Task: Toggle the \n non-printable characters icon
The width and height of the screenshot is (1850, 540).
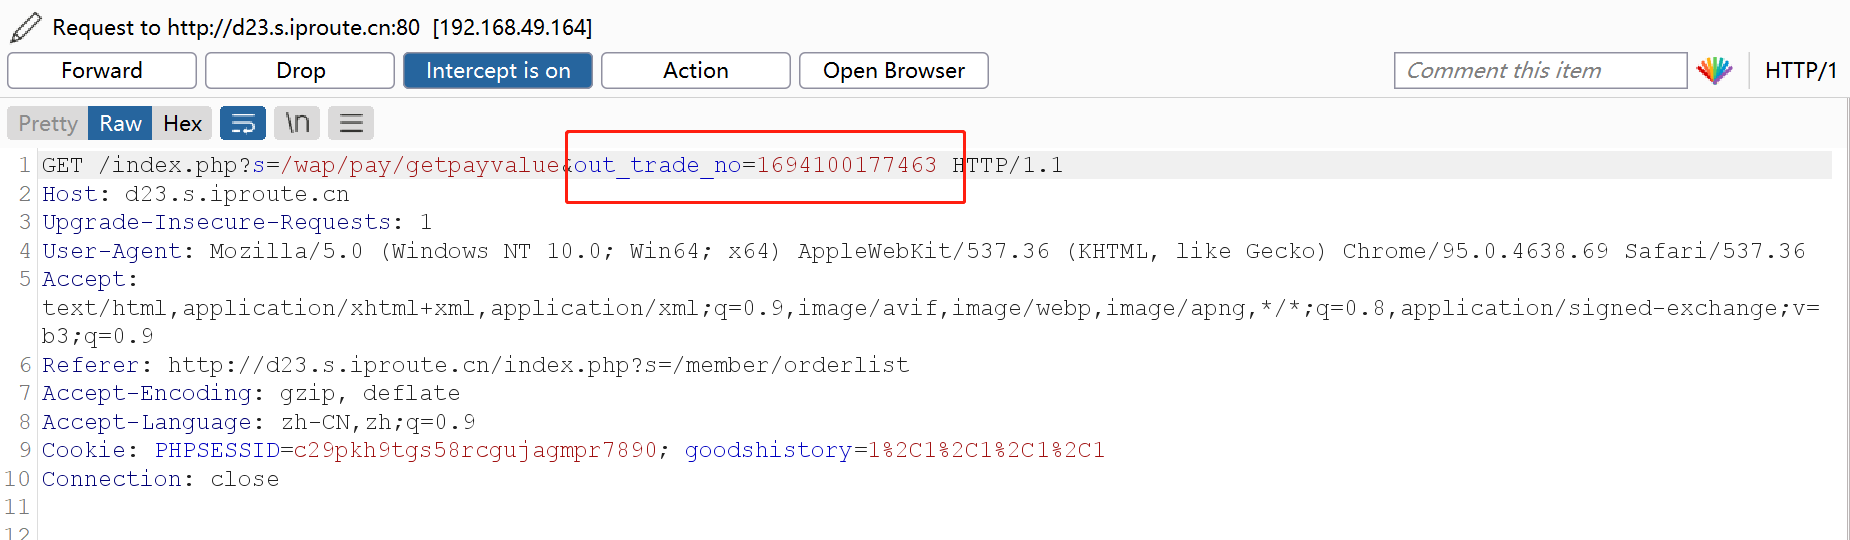Action: point(297,124)
